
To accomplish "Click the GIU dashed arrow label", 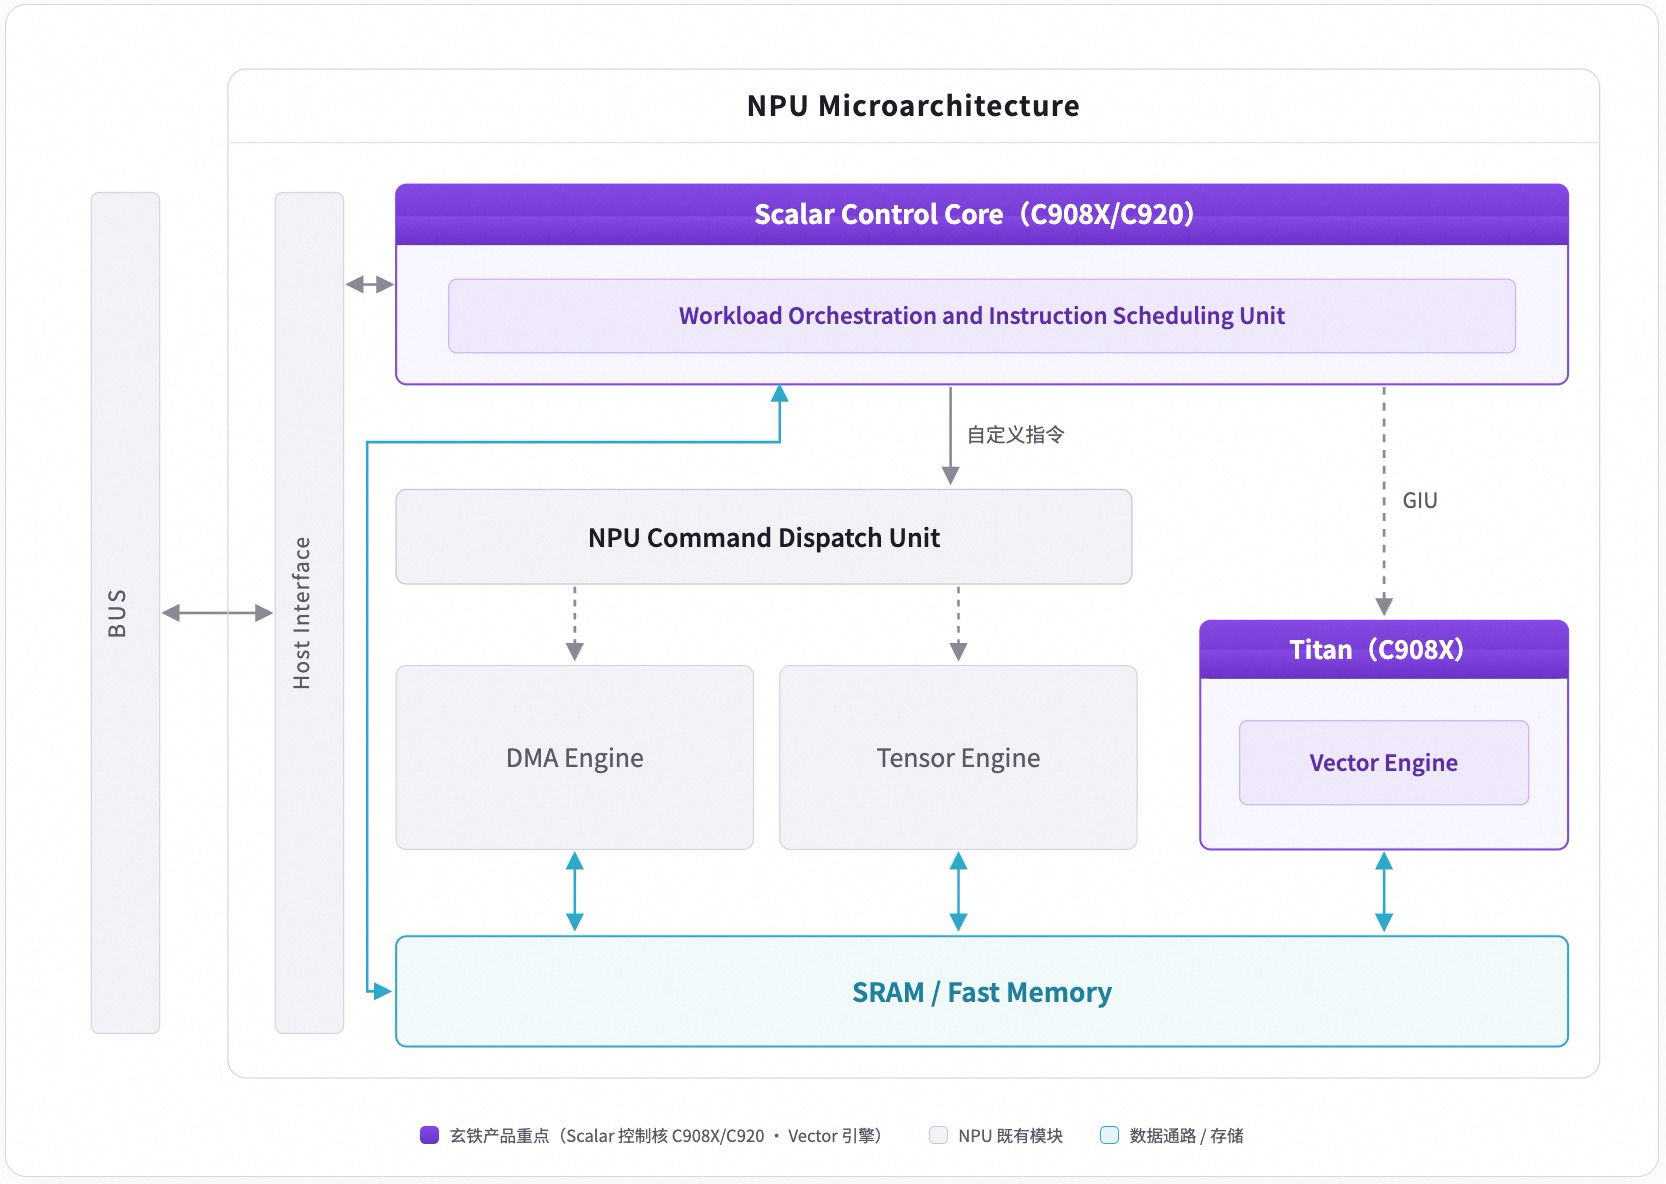I will point(1419,500).
